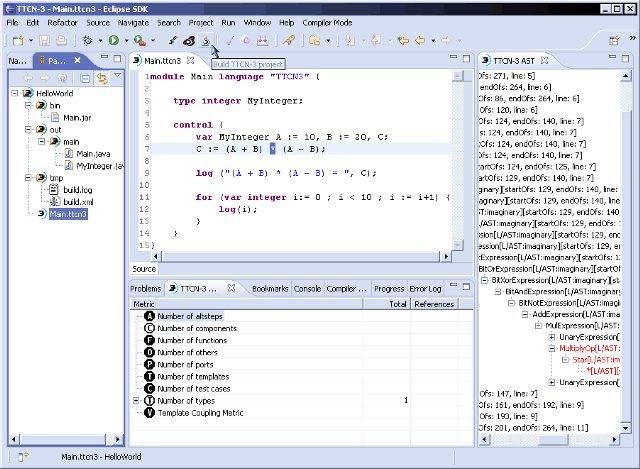The image size is (640, 469).
Task: Collapse the tmp folder
Action: 28,178
